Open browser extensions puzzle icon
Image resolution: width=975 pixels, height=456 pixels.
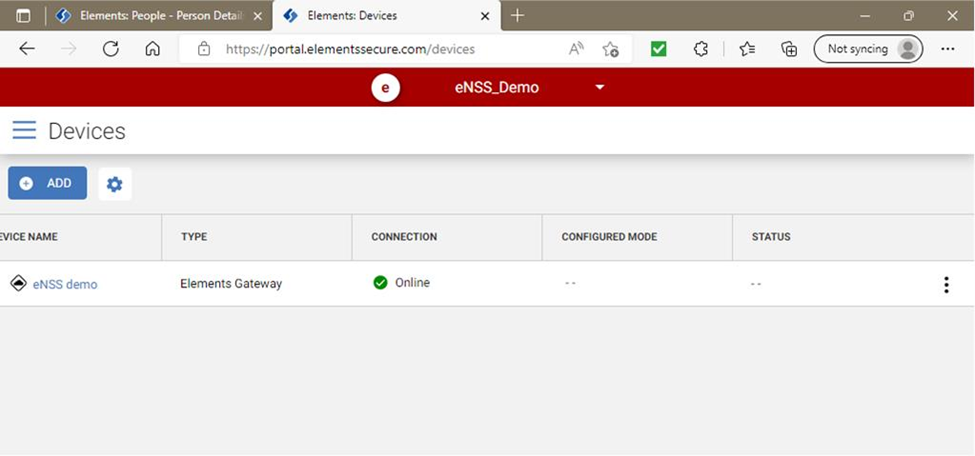[x=701, y=49]
